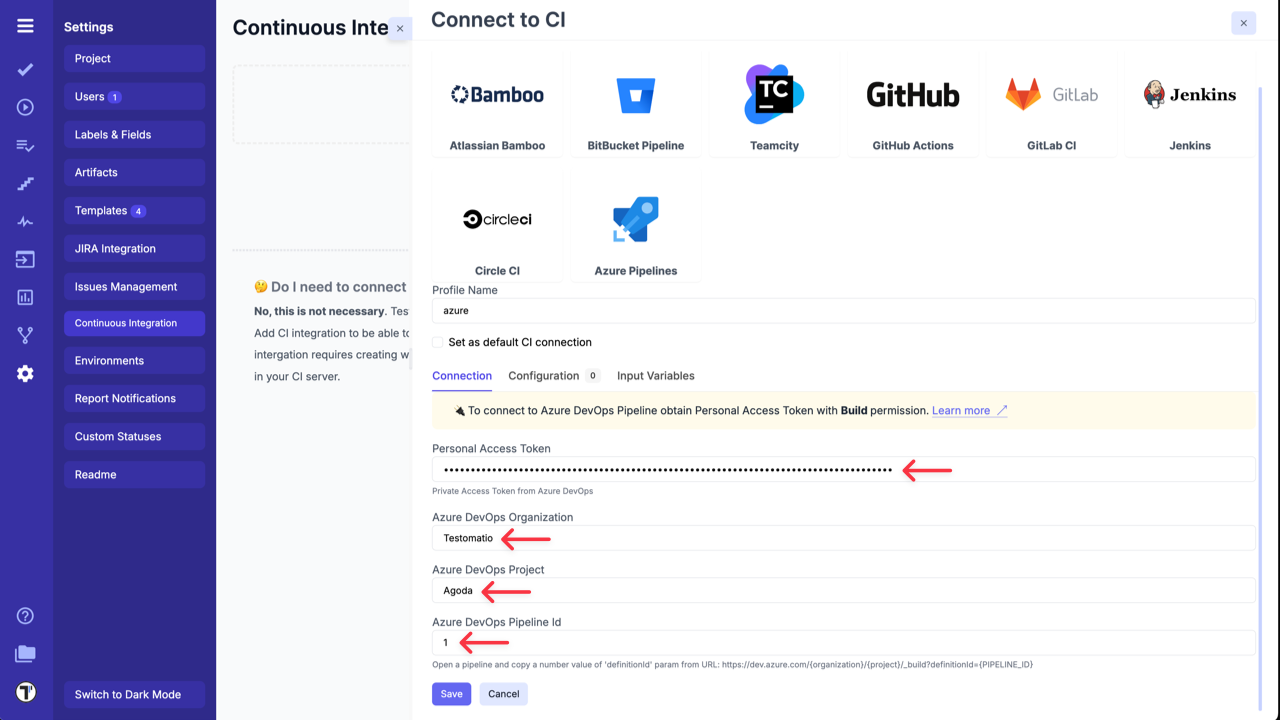Choose the Jenkins CI tile
The height and width of the screenshot is (720, 1280).
tap(1190, 105)
